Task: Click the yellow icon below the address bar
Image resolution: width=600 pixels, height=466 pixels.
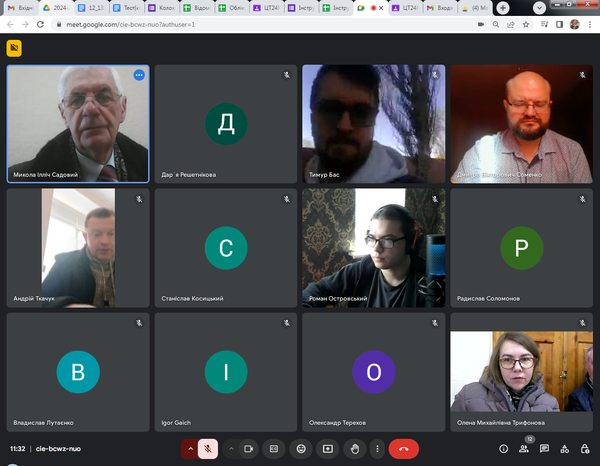Action: click(x=14, y=47)
